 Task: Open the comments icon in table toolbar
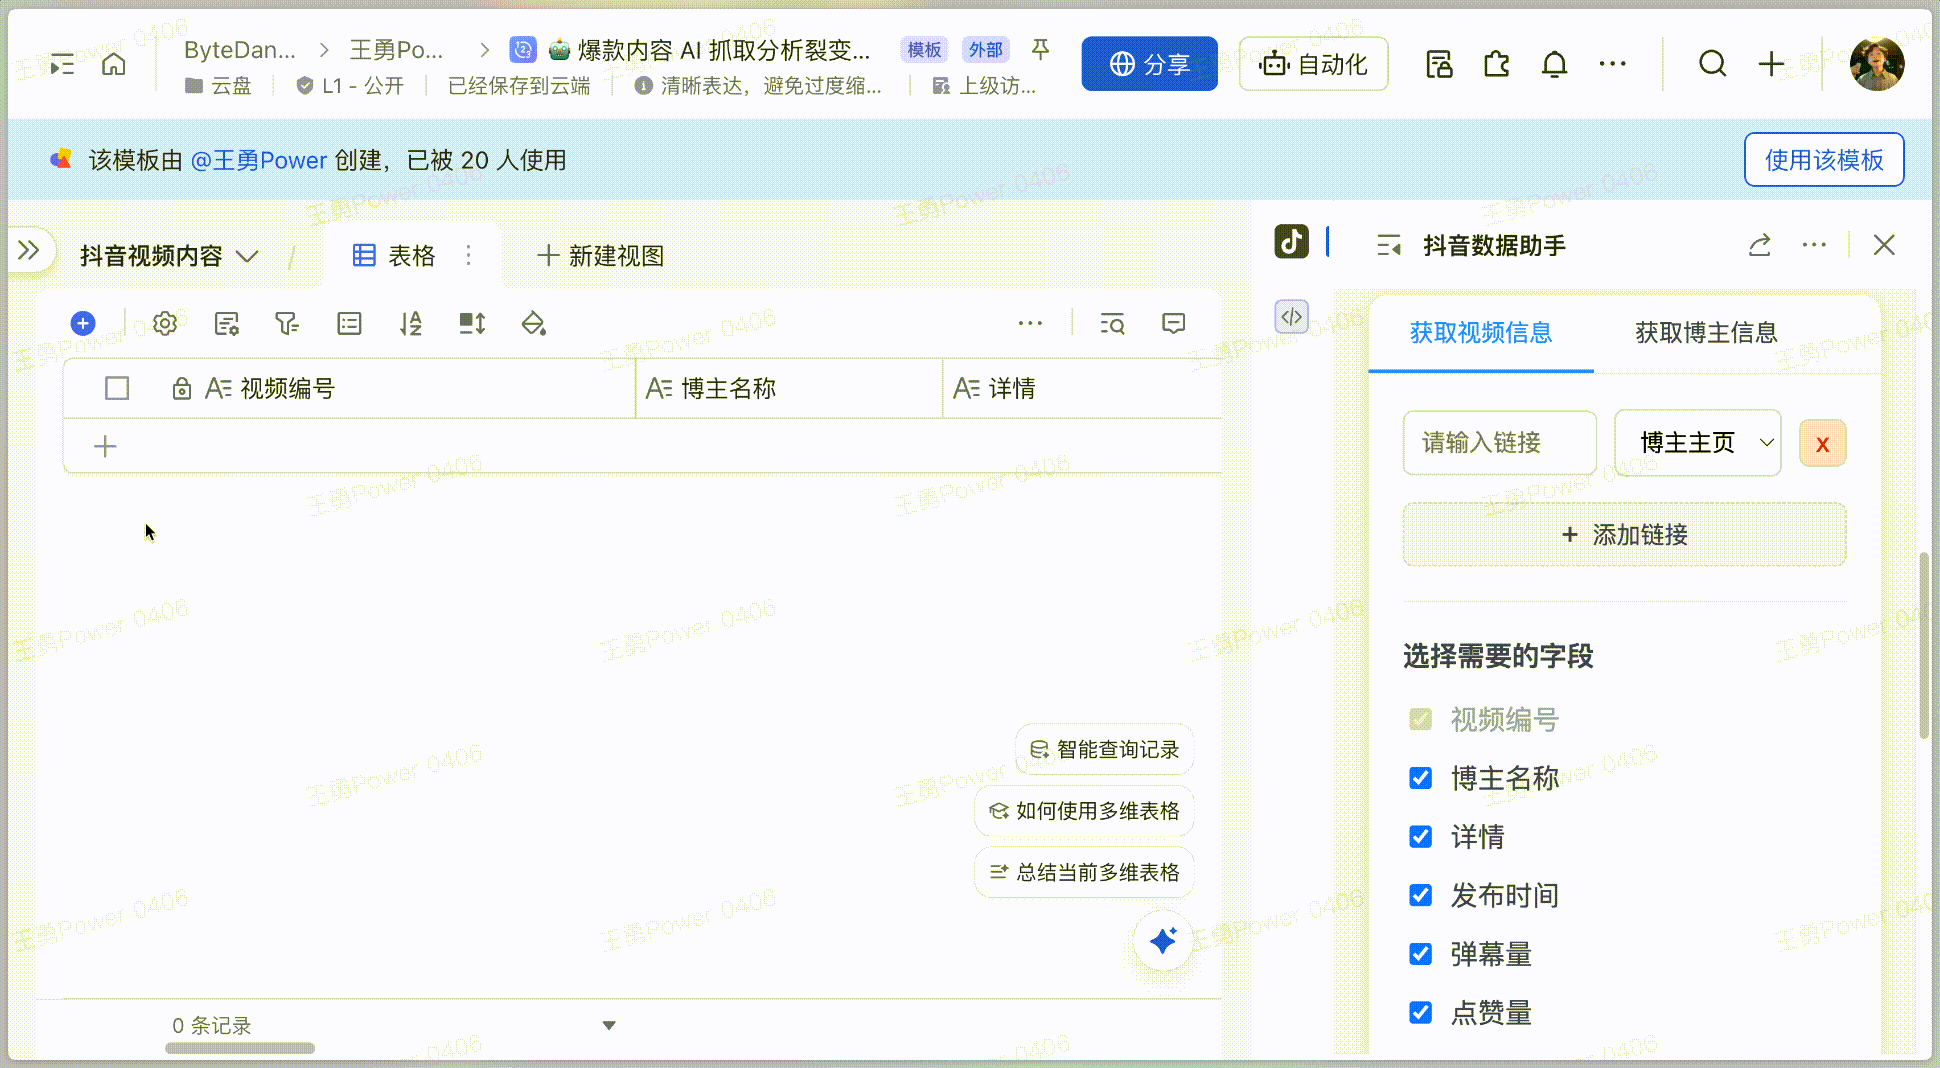[x=1174, y=323]
